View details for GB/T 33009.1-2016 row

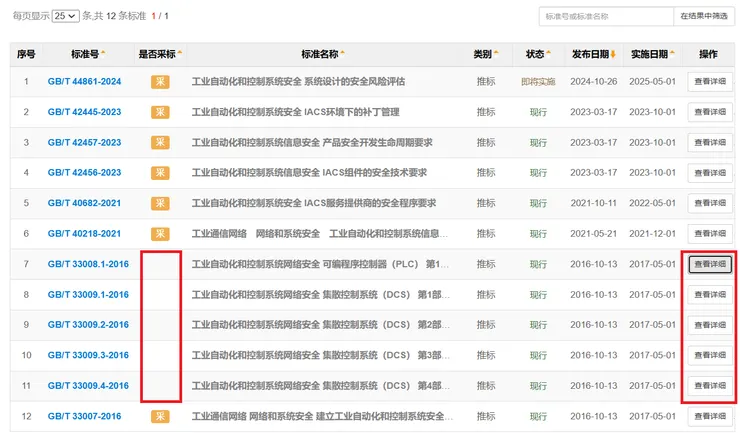(x=710, y=295)
